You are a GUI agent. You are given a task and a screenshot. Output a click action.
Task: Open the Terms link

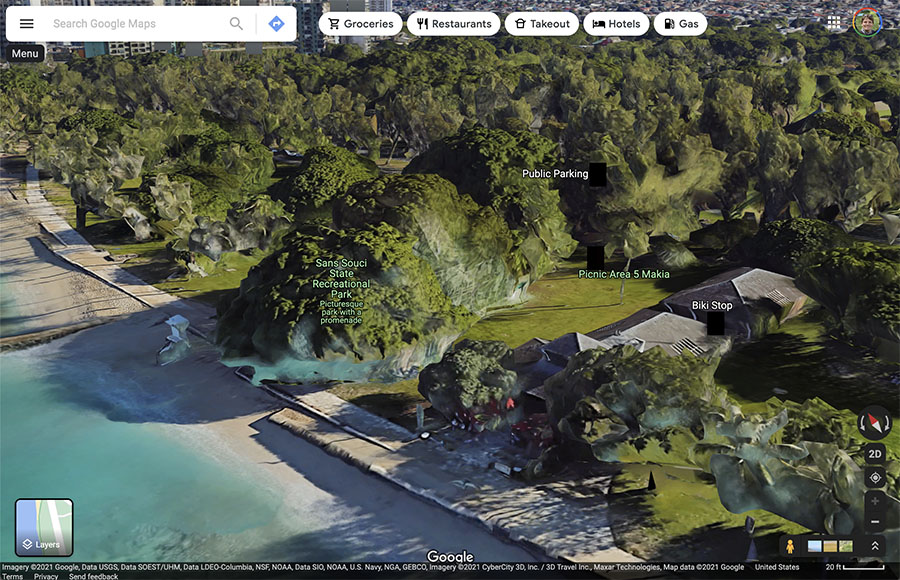(12, 576)
